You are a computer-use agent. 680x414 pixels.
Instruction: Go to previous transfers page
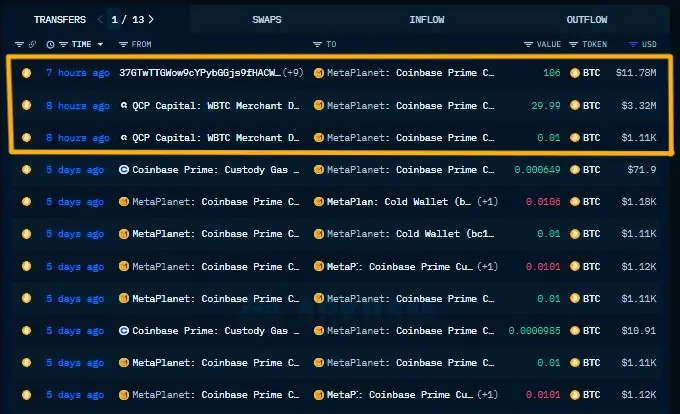100,20
